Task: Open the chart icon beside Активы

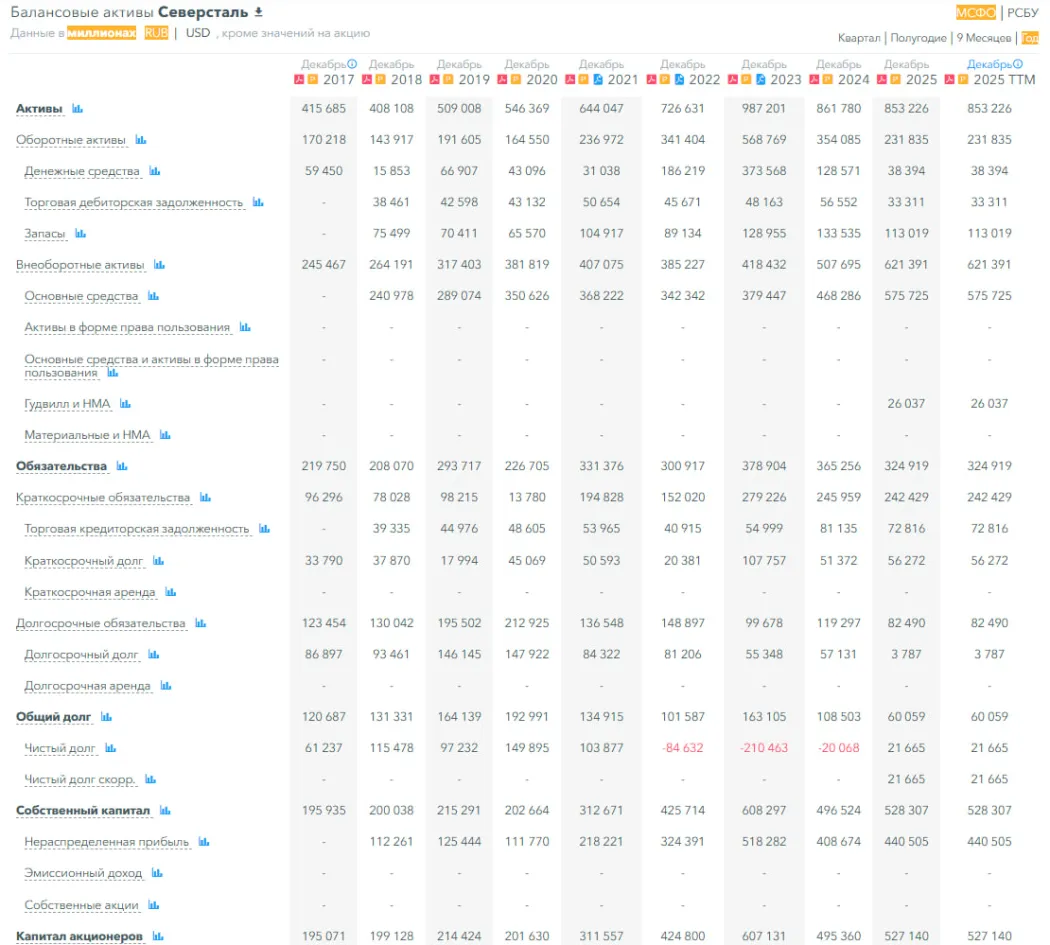Action: click(x=78, y=108)
